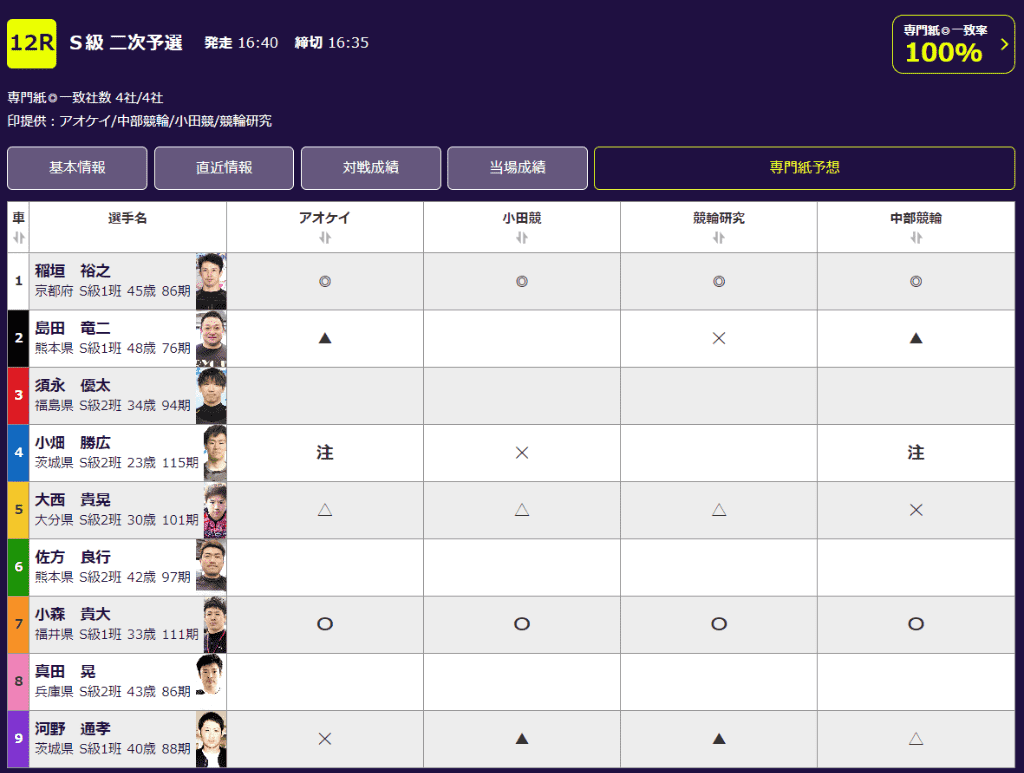Select the 専門紙予想 tab
This screenshot has width=1024, height=773.
(x=804, y=168)
